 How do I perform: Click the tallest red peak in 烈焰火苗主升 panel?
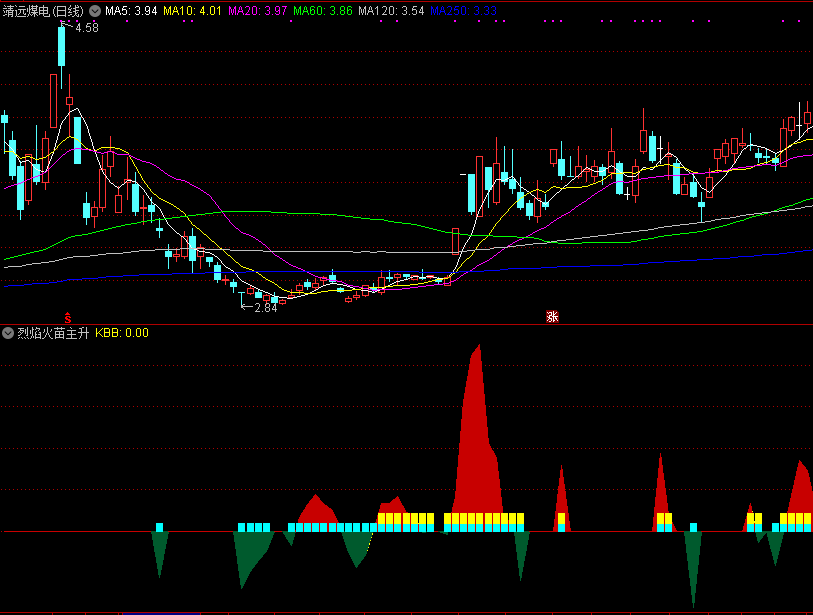(479, 436)
